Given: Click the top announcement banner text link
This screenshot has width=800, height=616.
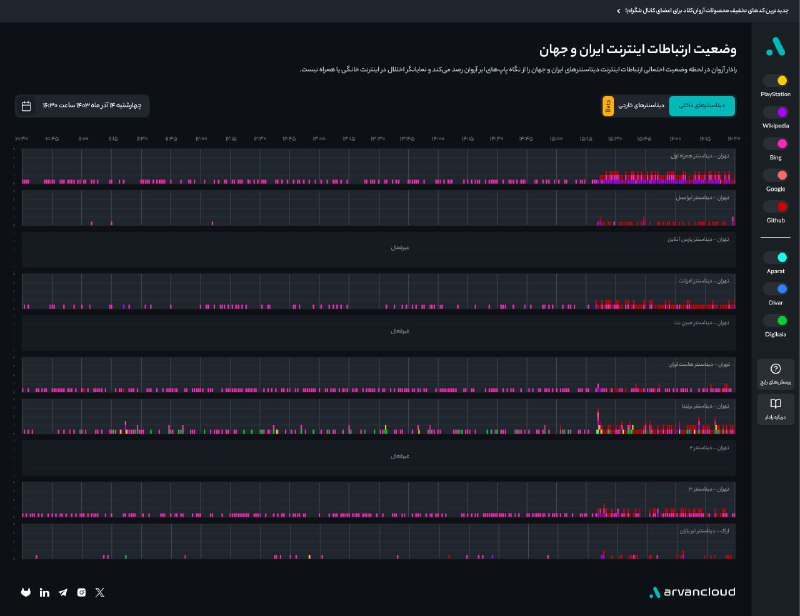Looking at the screenshot, I should click(x=707, y=11).
